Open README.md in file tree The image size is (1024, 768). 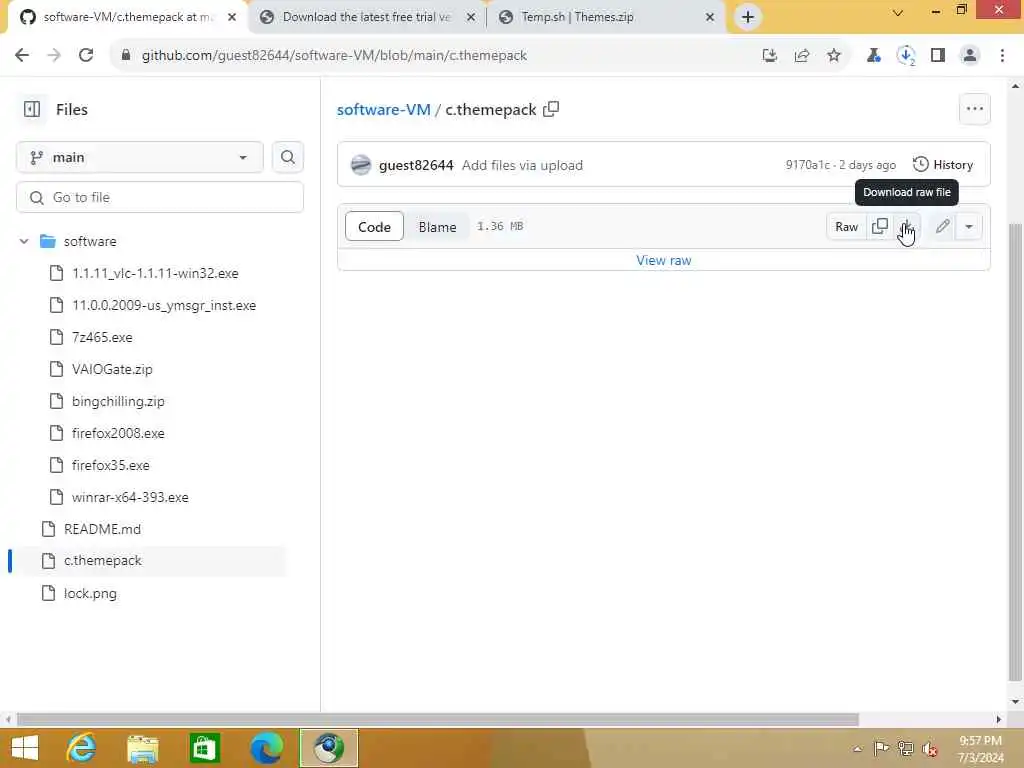click(103, 529)
